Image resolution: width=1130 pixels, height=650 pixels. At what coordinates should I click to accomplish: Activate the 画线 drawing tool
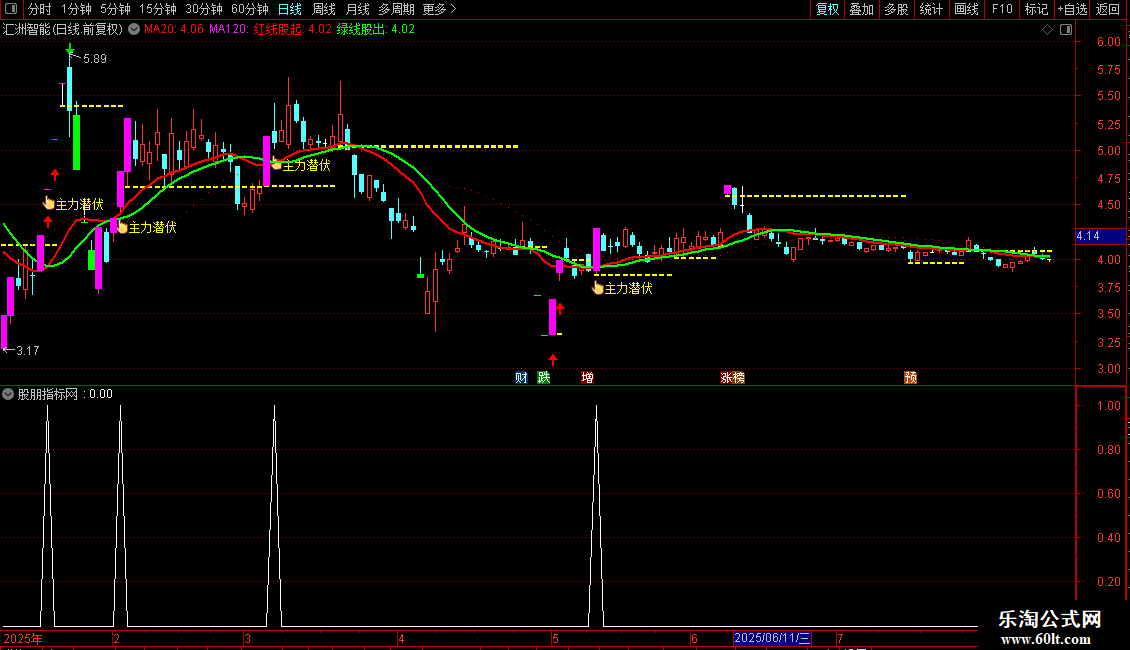pyautogui.click(x=966, y=9)
